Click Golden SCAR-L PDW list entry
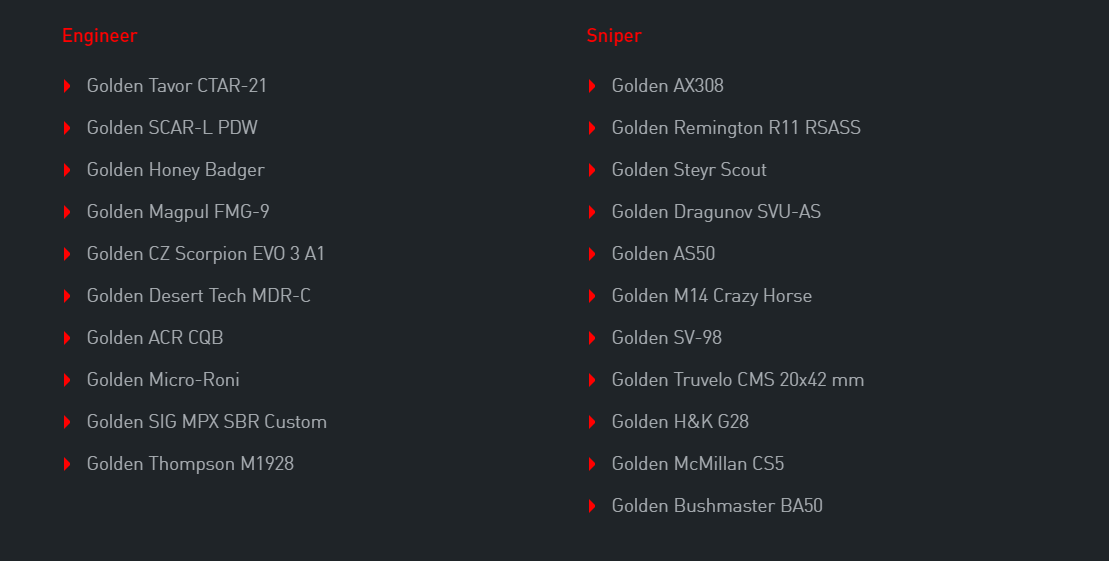The width and height of the screenshot is (1109, 561). point(172,127)
